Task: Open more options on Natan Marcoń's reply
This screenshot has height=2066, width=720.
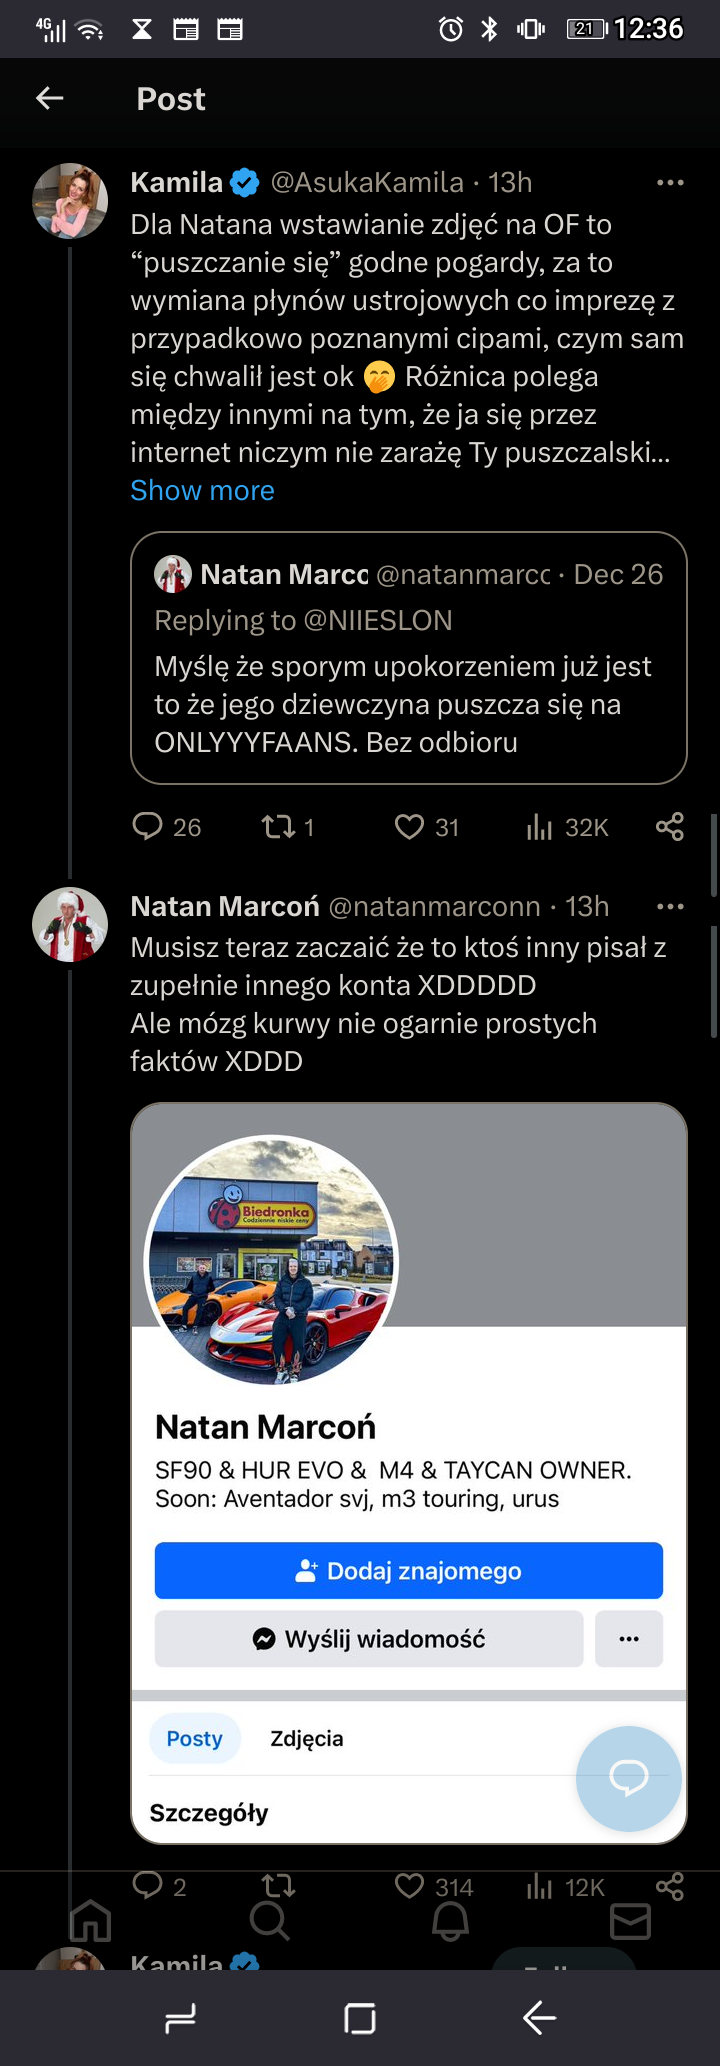Action: 670,907
